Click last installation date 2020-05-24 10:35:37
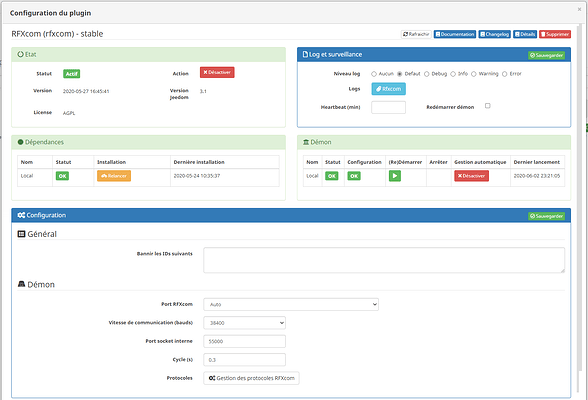588x400 pixels. pyautogui.click(x=197, y=176)
